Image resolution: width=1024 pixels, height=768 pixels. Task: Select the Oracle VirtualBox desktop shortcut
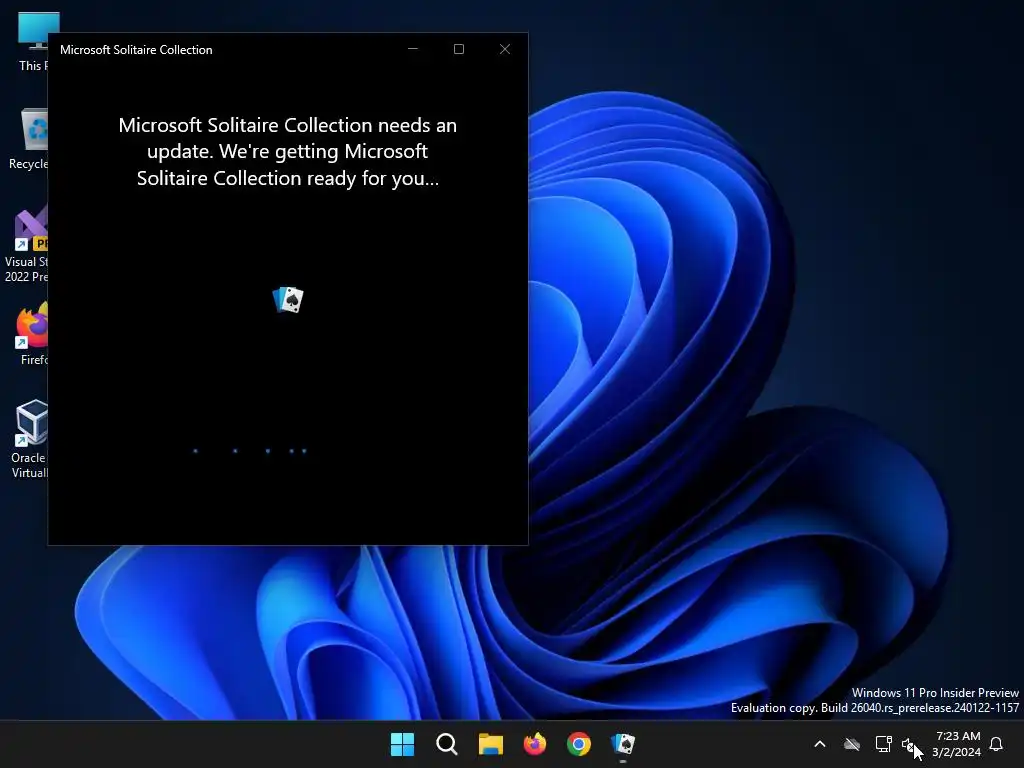tap(29, 439)
